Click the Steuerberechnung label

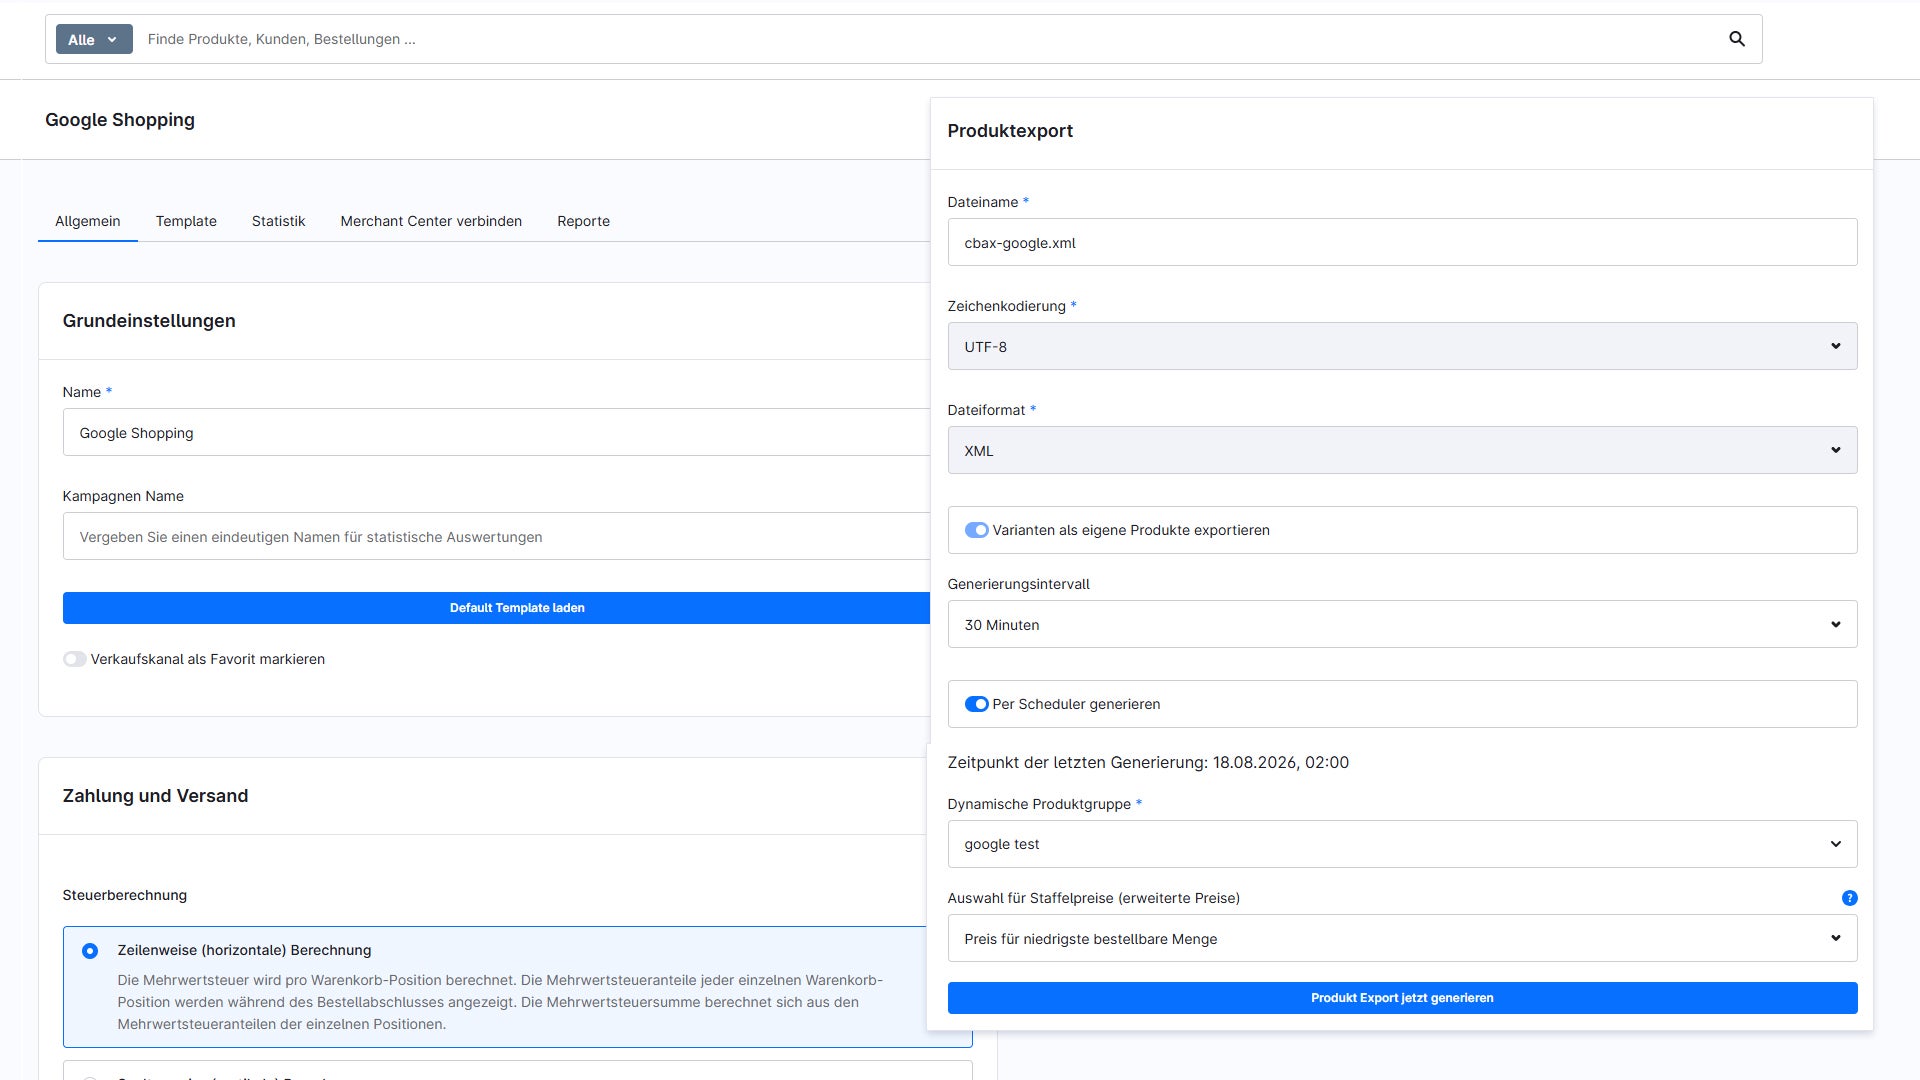tap(124, 895)
